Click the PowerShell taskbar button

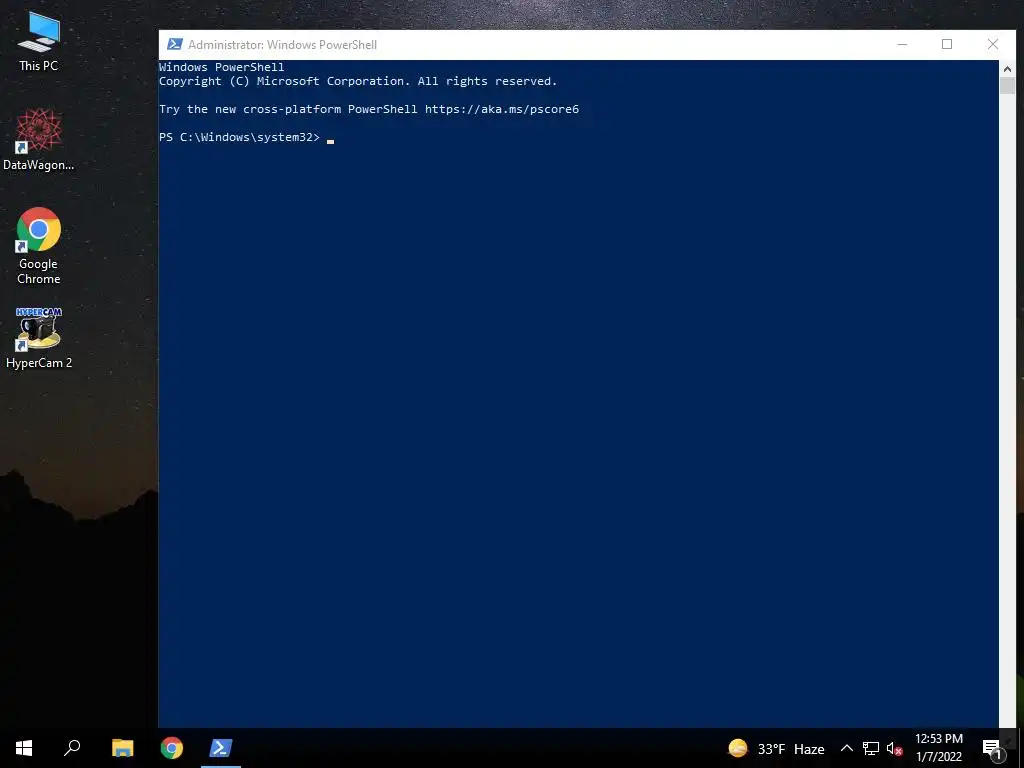coord(221,748)
